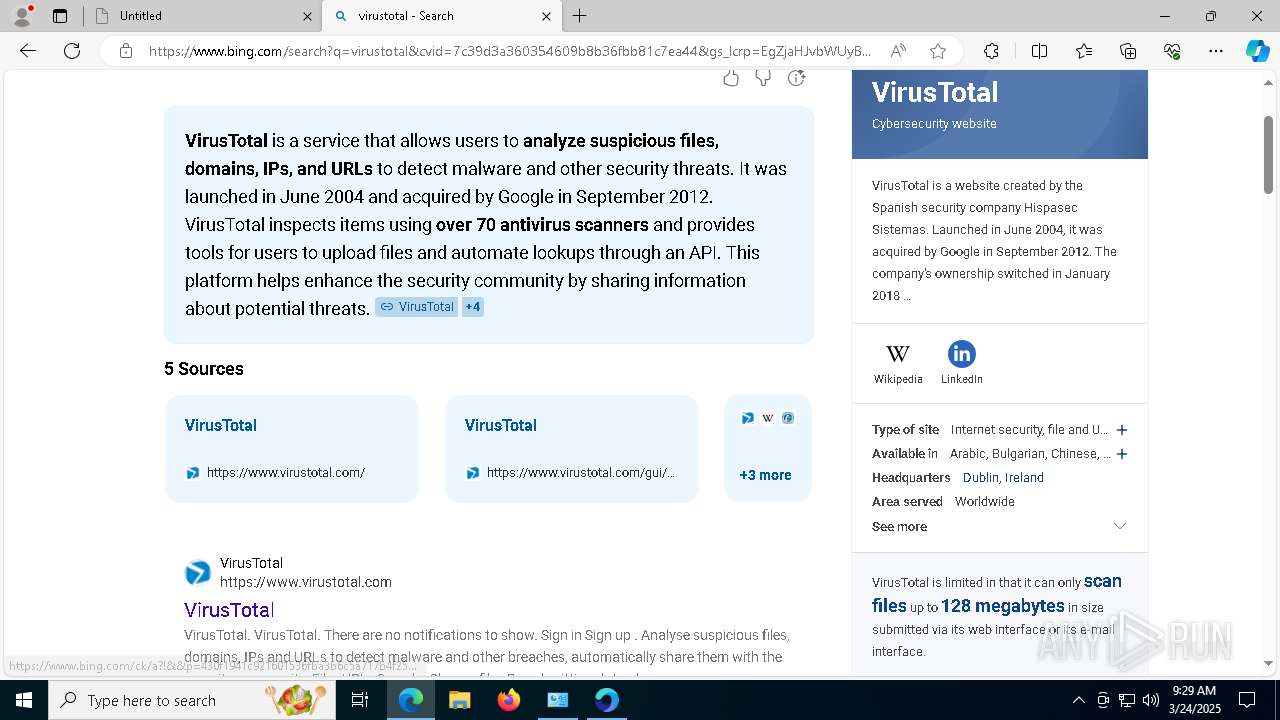Add page to favorites star icon
Image resolution: width=1280 pixels, height=720 pixels.
(937, 51)
